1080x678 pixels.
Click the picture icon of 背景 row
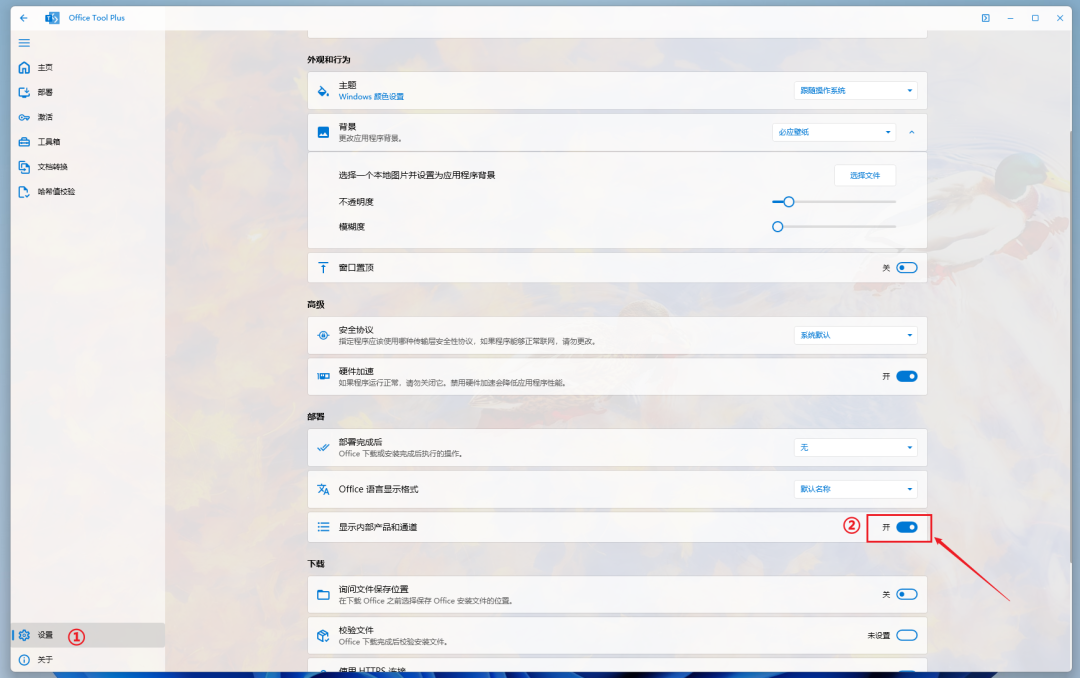[x=323, y=132]
